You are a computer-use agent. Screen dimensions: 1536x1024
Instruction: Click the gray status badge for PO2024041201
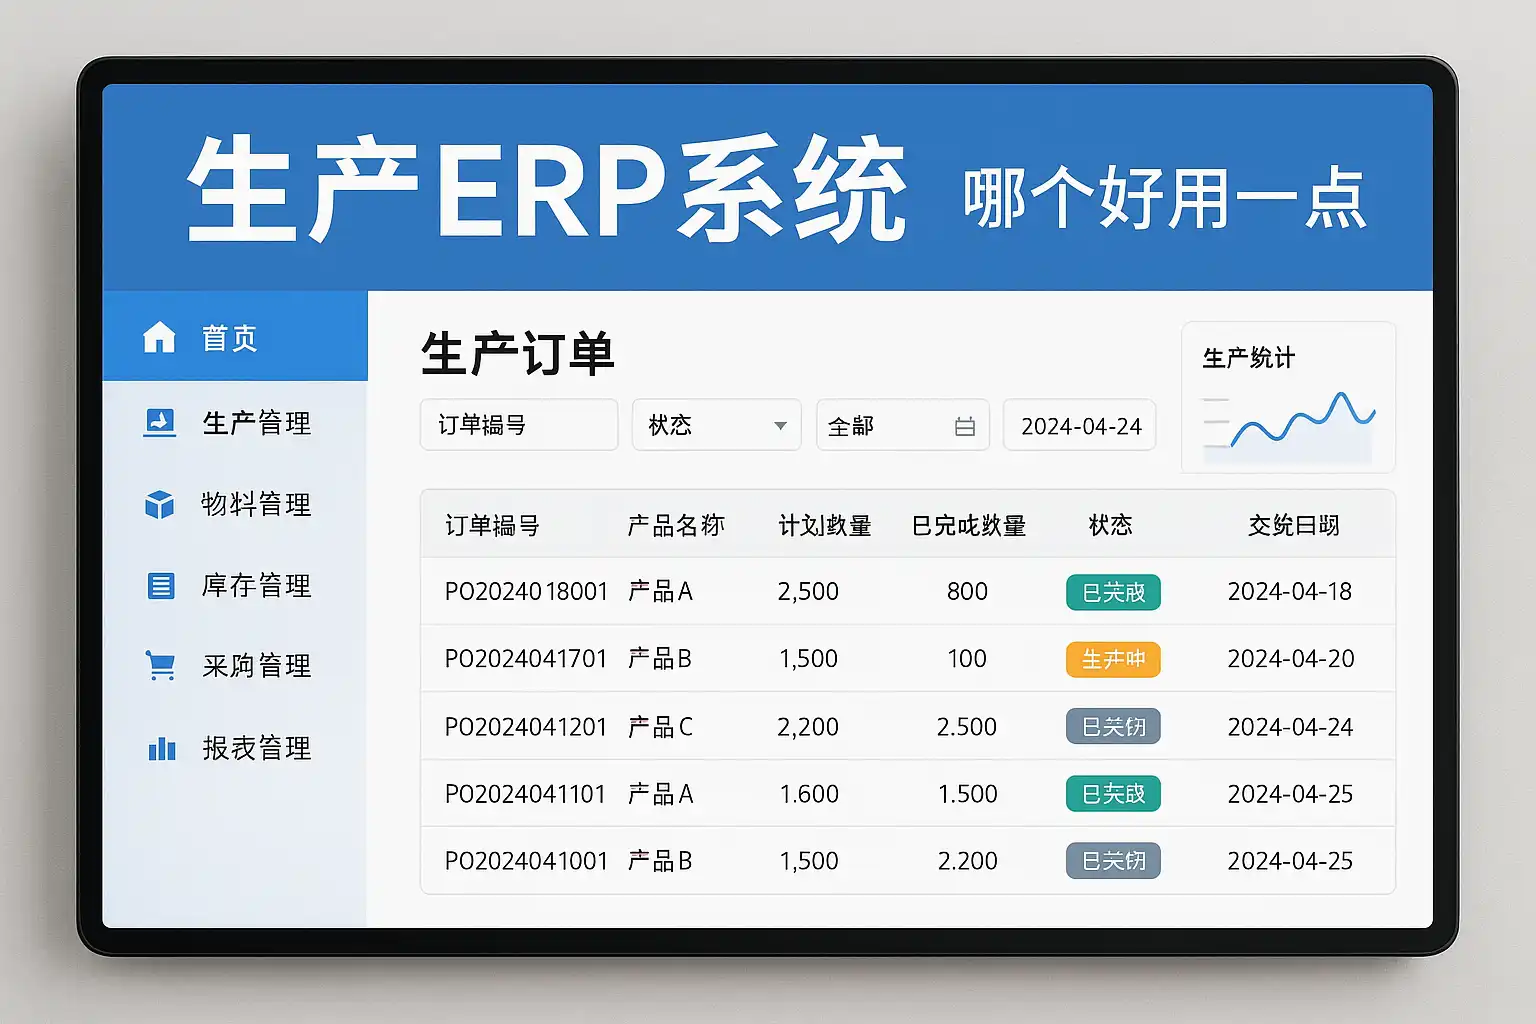pyautogui.click(x=1113, y=726)
